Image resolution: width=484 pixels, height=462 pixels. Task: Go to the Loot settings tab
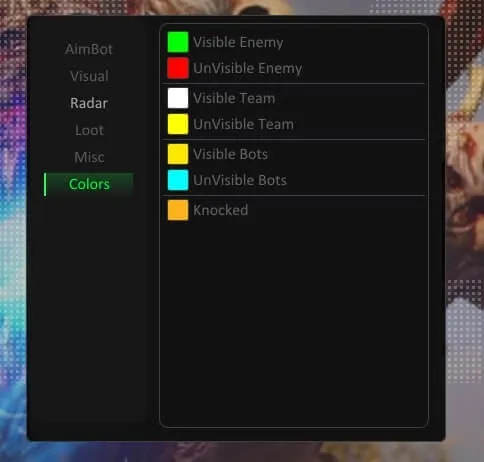pyautogui.click(x=89, y=130)
